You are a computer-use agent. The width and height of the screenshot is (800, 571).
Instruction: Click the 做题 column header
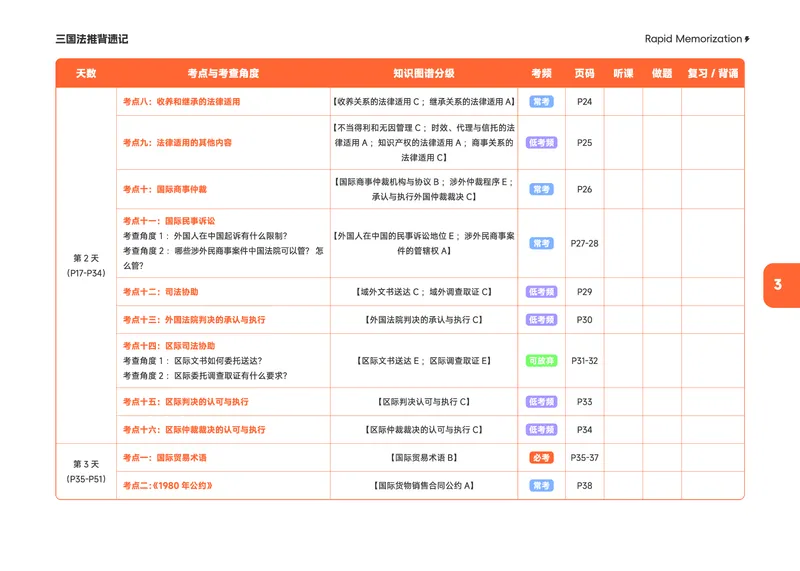662,73
